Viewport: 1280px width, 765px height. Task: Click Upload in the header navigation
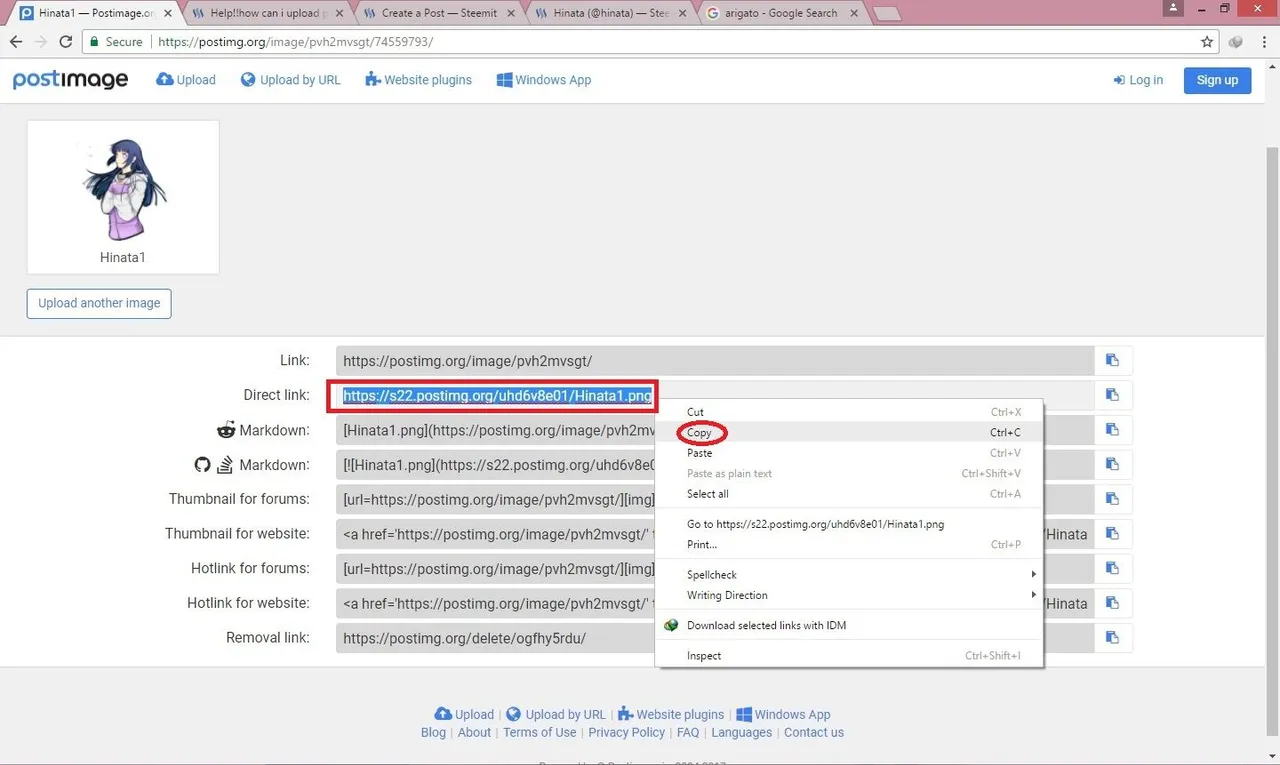[x=186, y=80]
